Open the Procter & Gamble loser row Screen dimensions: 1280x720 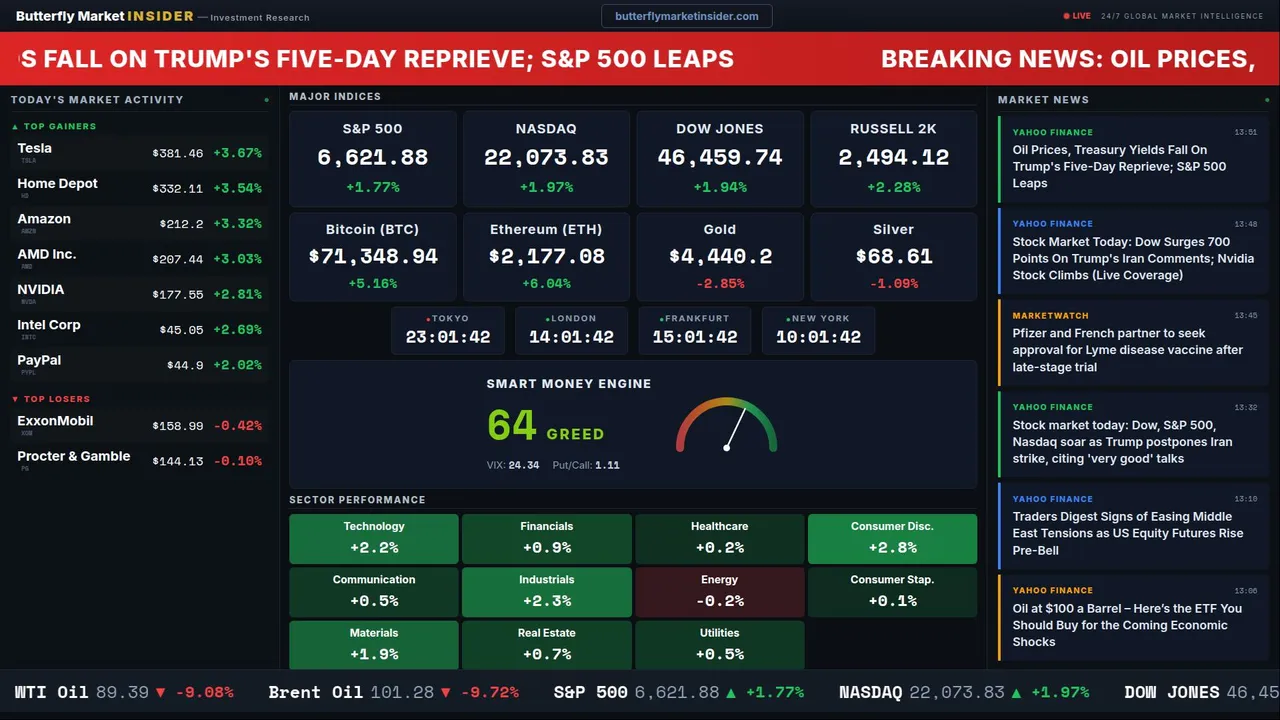pyautogui.click(x=139, y=461)
